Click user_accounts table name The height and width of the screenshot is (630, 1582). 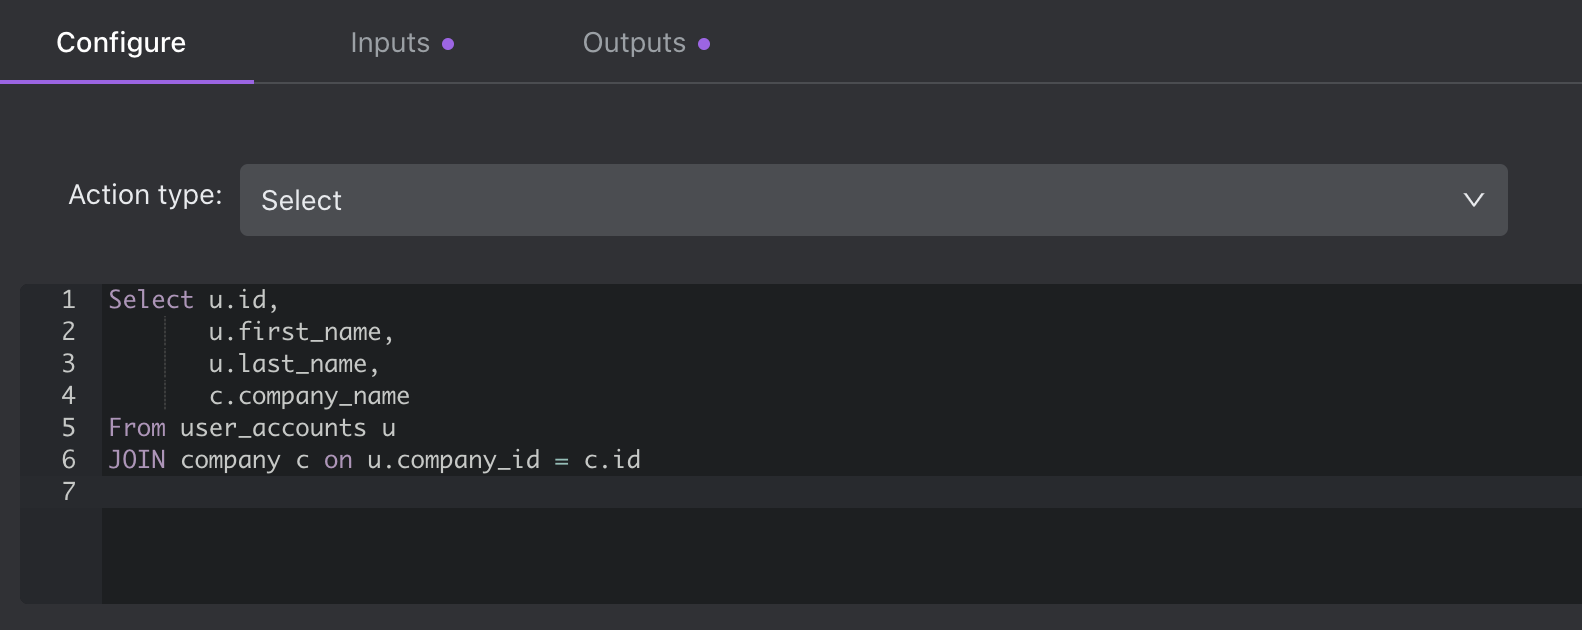(273, 428)
